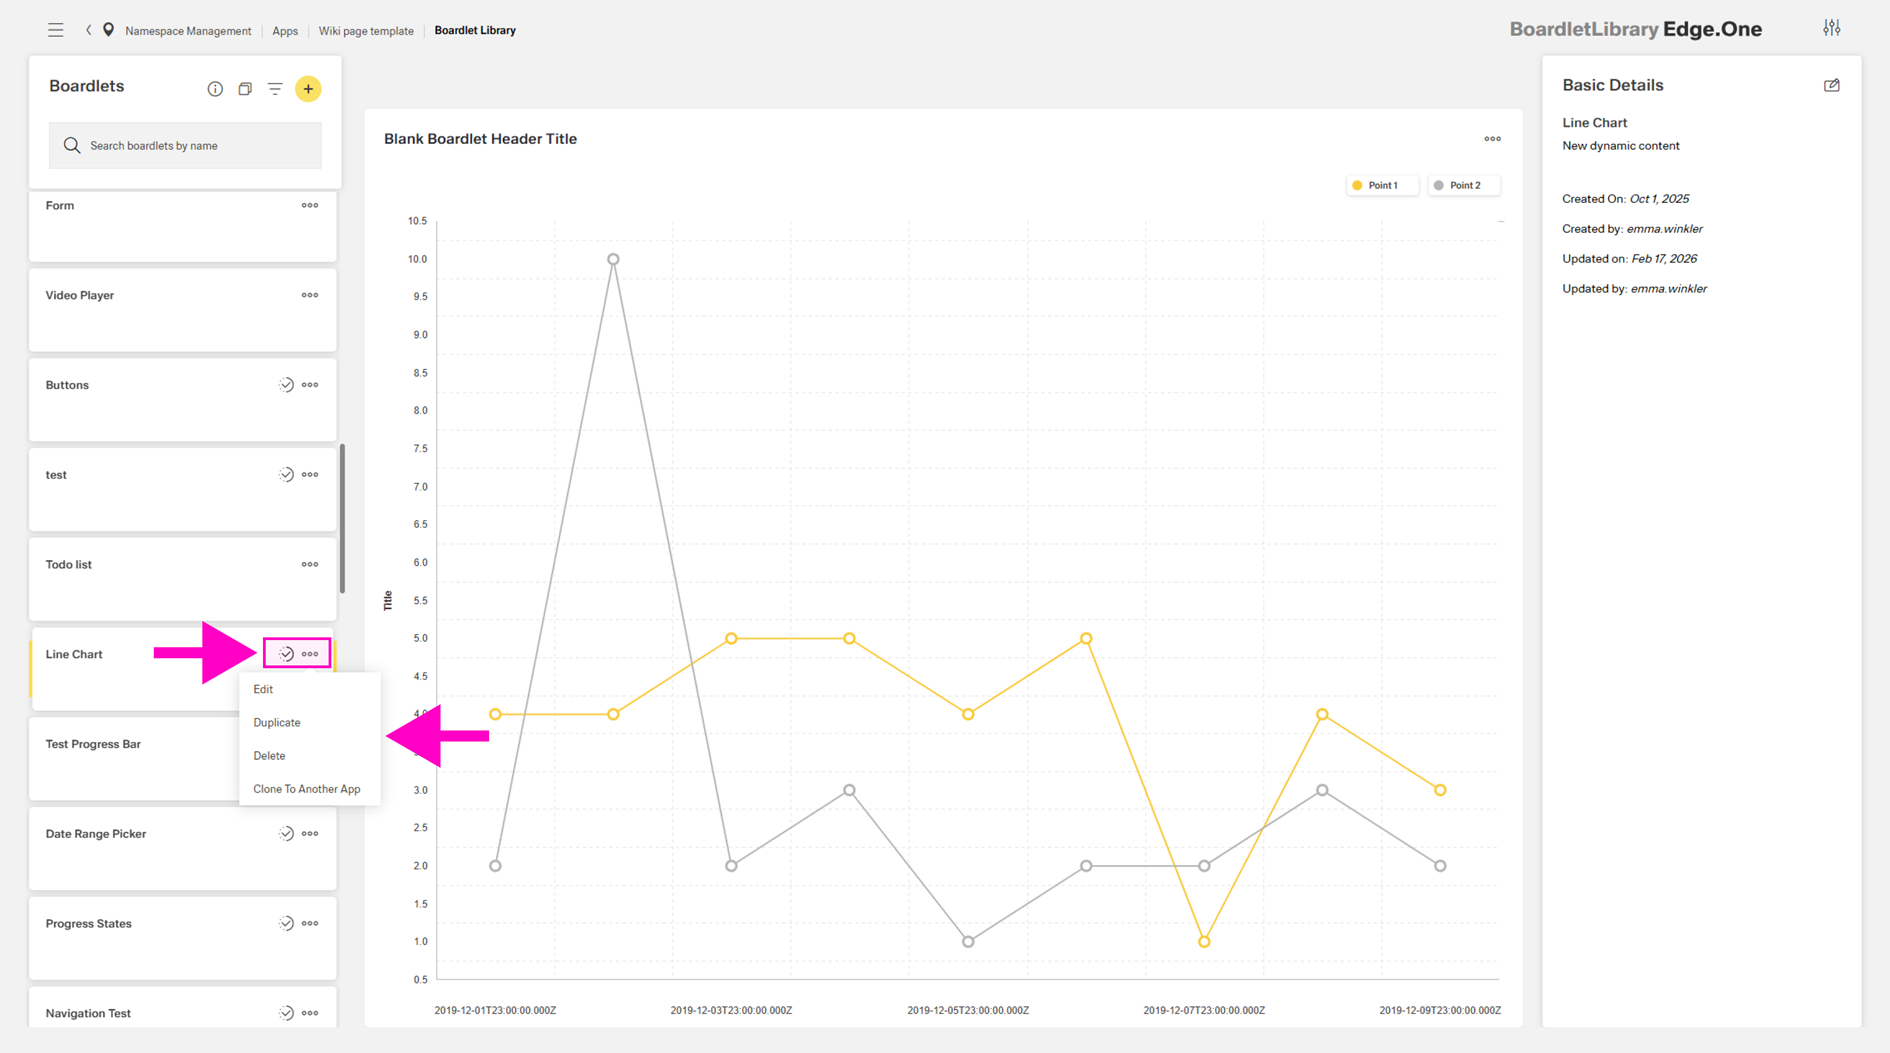Image resolution: width=1890 pixels, height=1053 pixels.
Task: Toggle Point 2 series in chart legend
Action: click(x=1463, y=185)
